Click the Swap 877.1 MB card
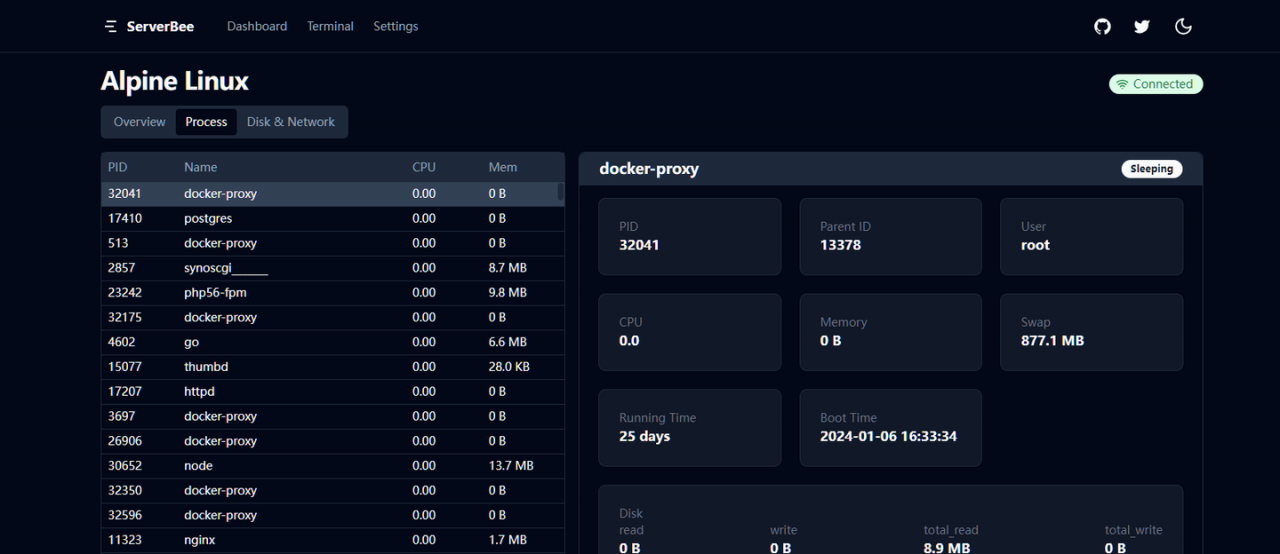The image size is (1280, 554). coord(1091,332)
